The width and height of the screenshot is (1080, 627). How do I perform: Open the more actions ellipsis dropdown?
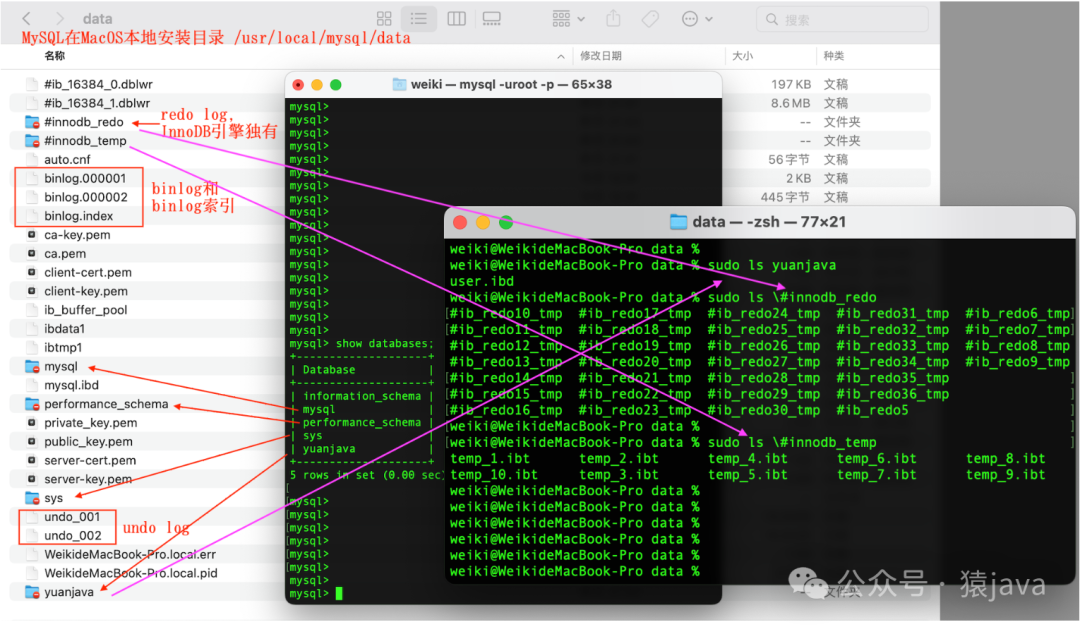click(x=697, y=19)
